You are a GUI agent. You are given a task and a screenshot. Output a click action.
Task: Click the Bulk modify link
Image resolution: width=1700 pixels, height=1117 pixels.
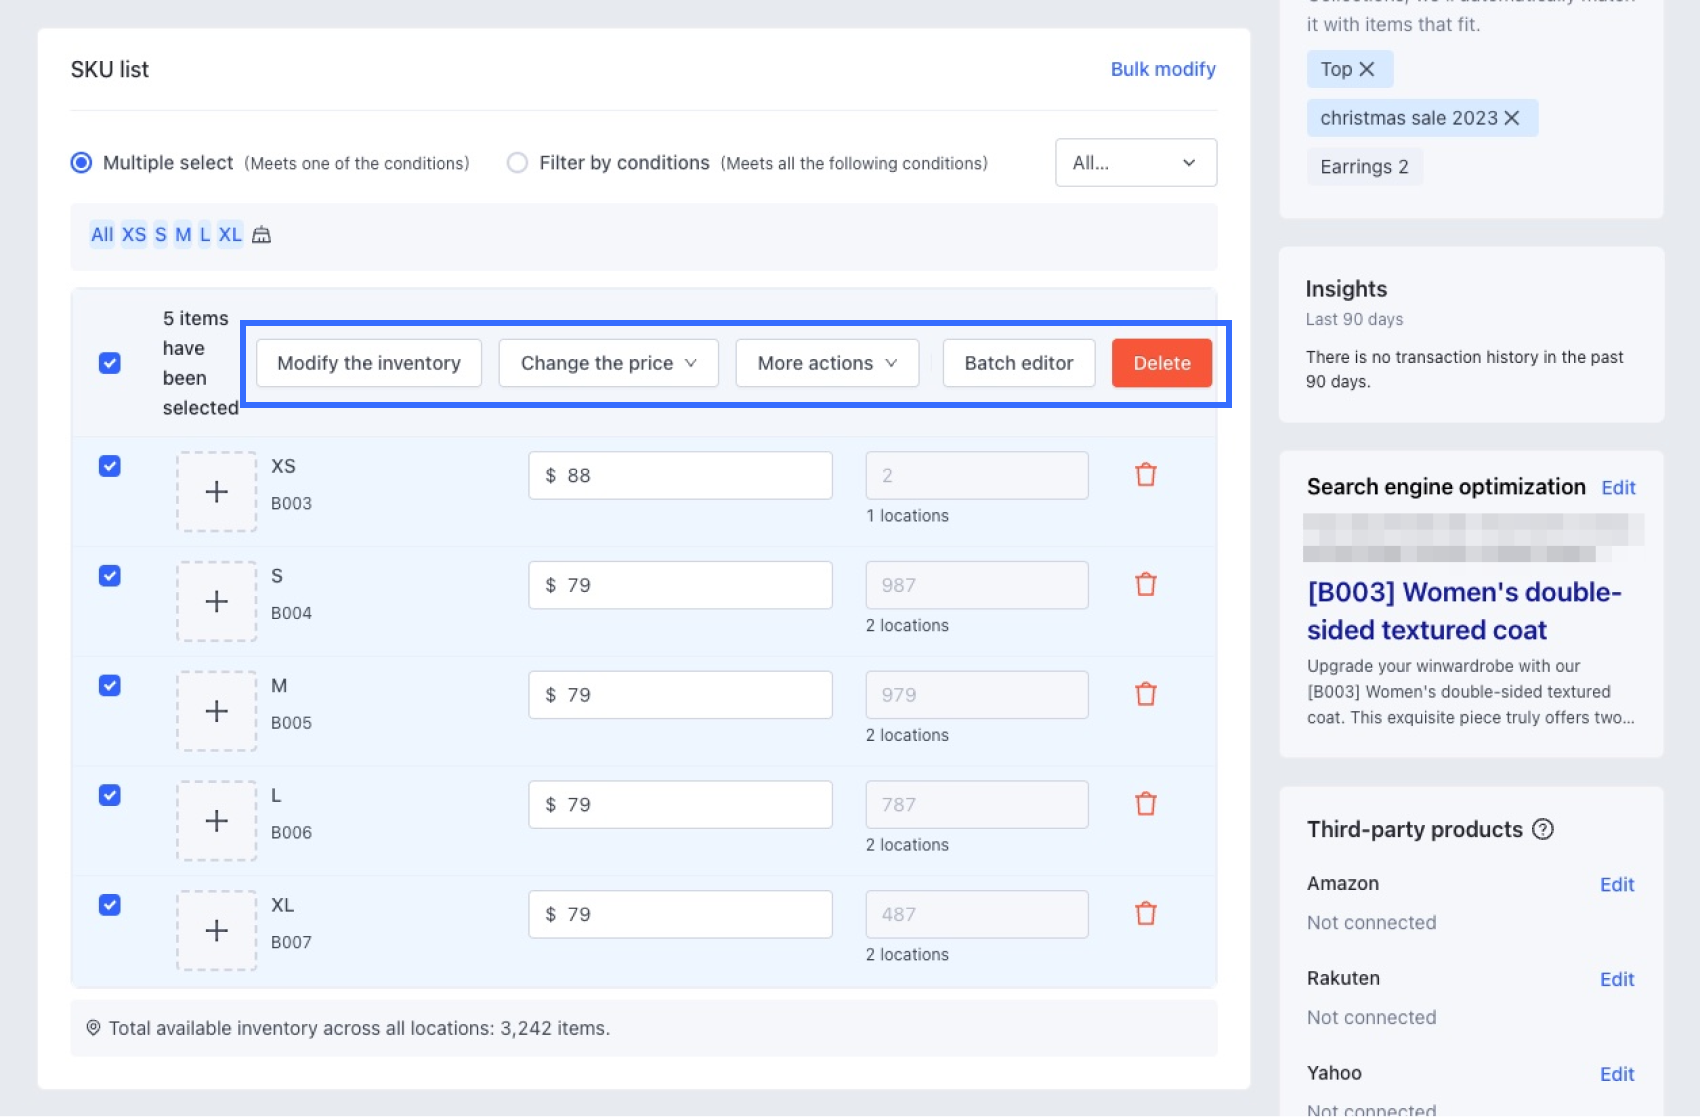tap(1162, 69)
